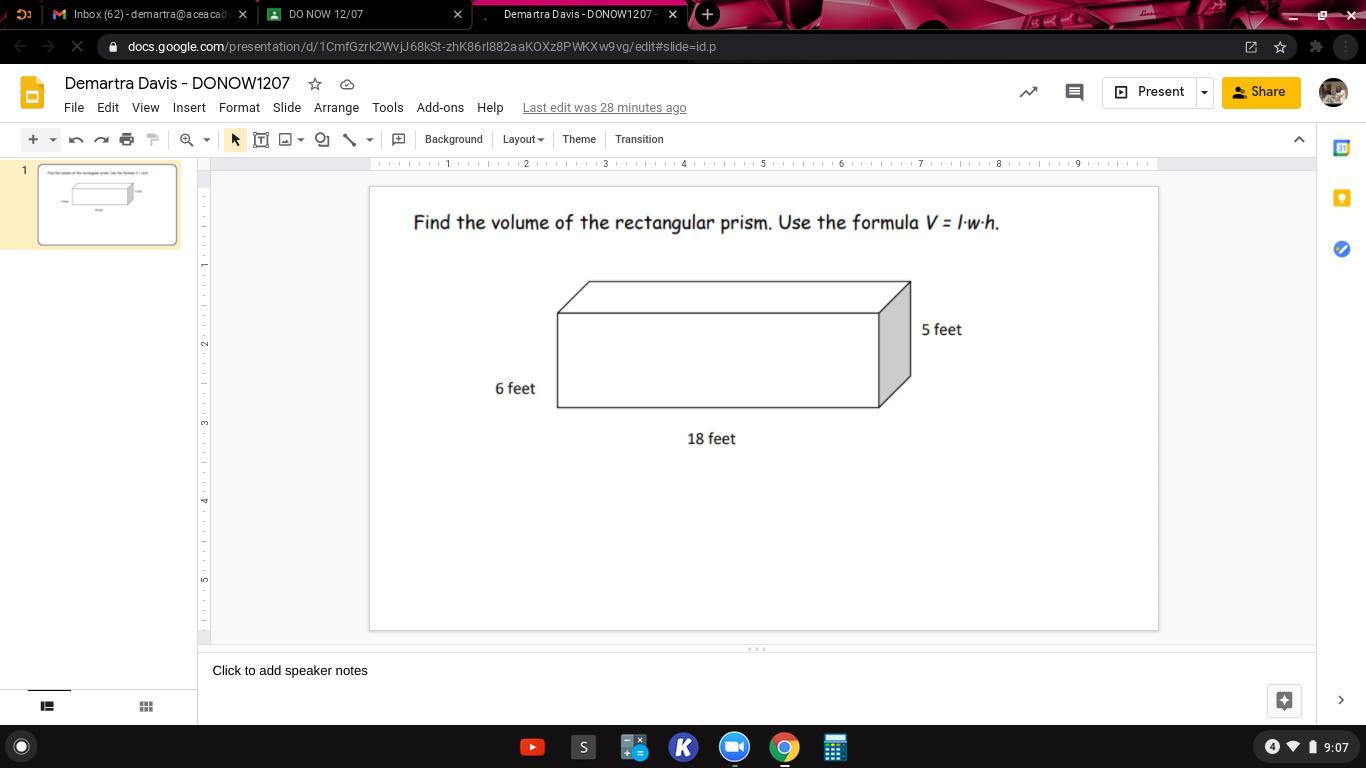
Task: Open the new slide layout dropdown arrow
Action: coord(53,140)
